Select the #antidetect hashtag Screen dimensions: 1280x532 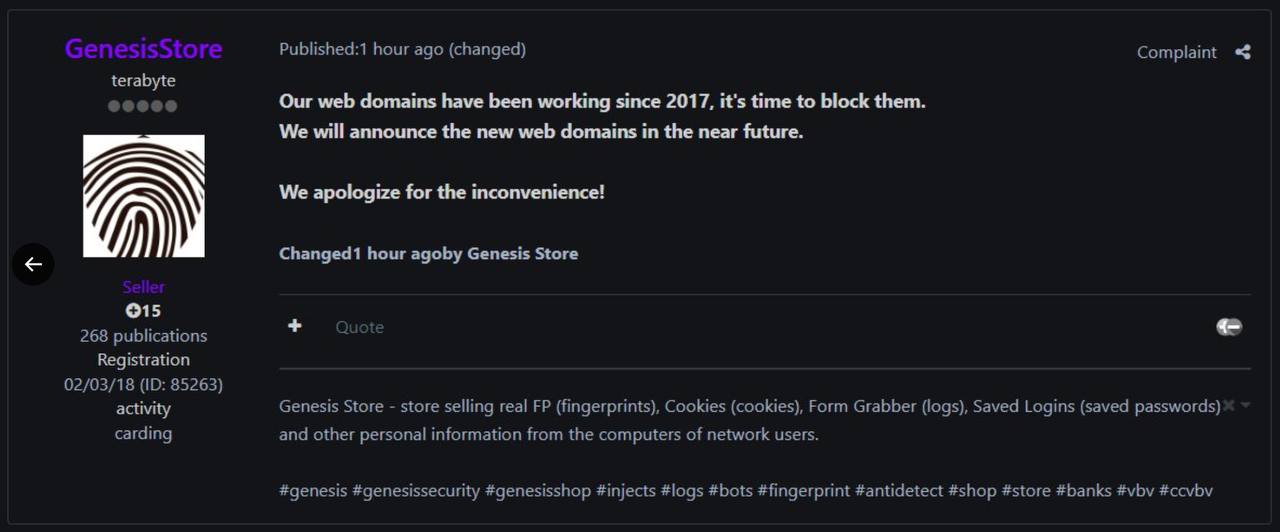[x=899, y=491]
